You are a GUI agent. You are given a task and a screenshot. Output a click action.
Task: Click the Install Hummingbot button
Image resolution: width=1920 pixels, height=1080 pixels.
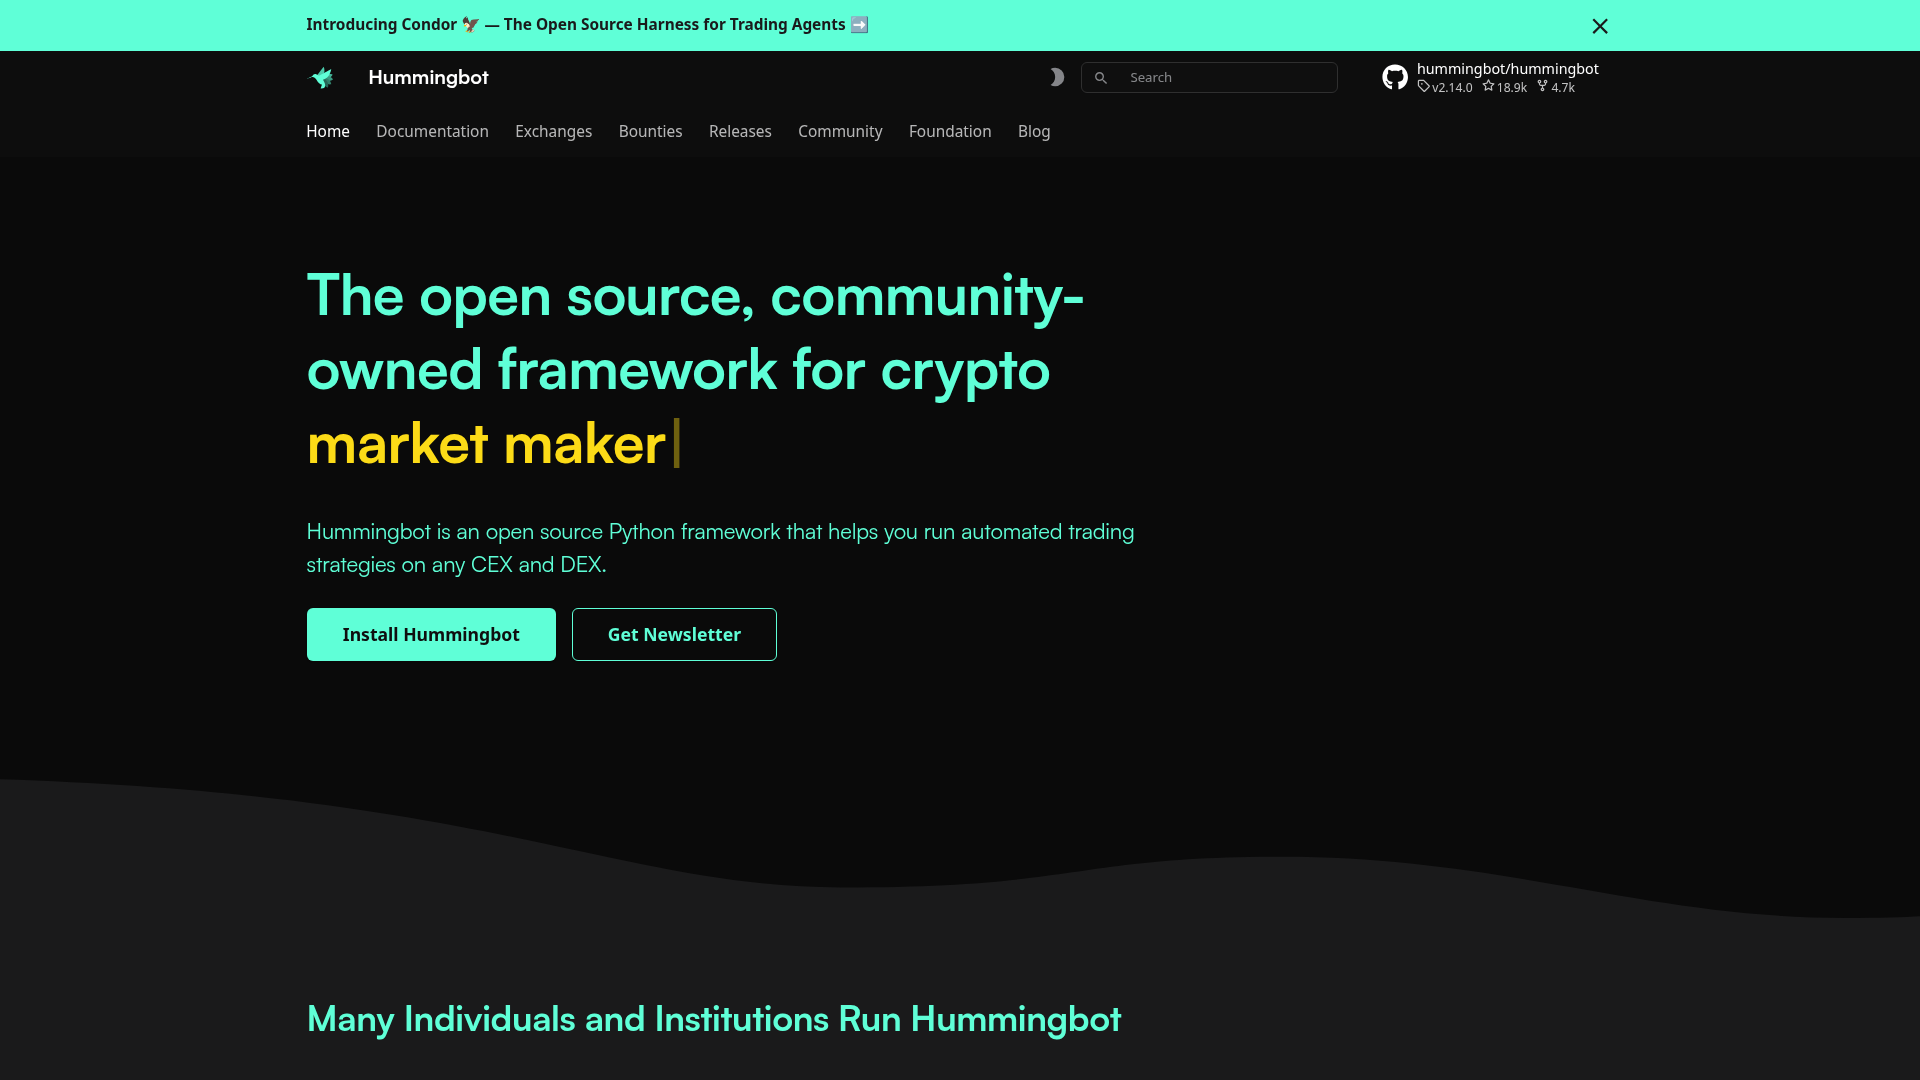tap(431, 634)
